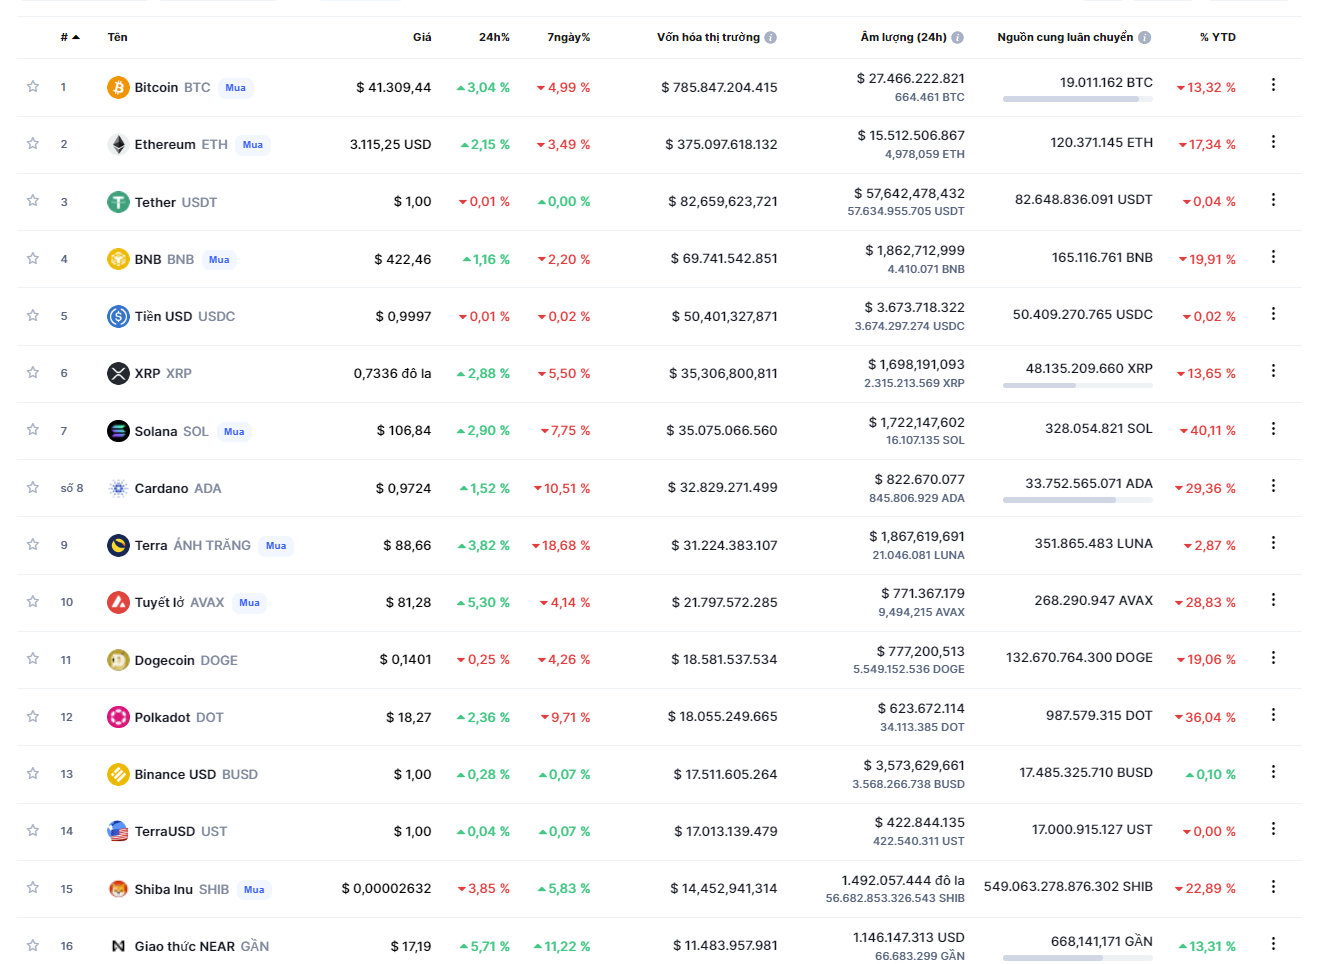Click the NEAR protocol logo
This screenshot has height=964, width=1337.
[118, 946]
